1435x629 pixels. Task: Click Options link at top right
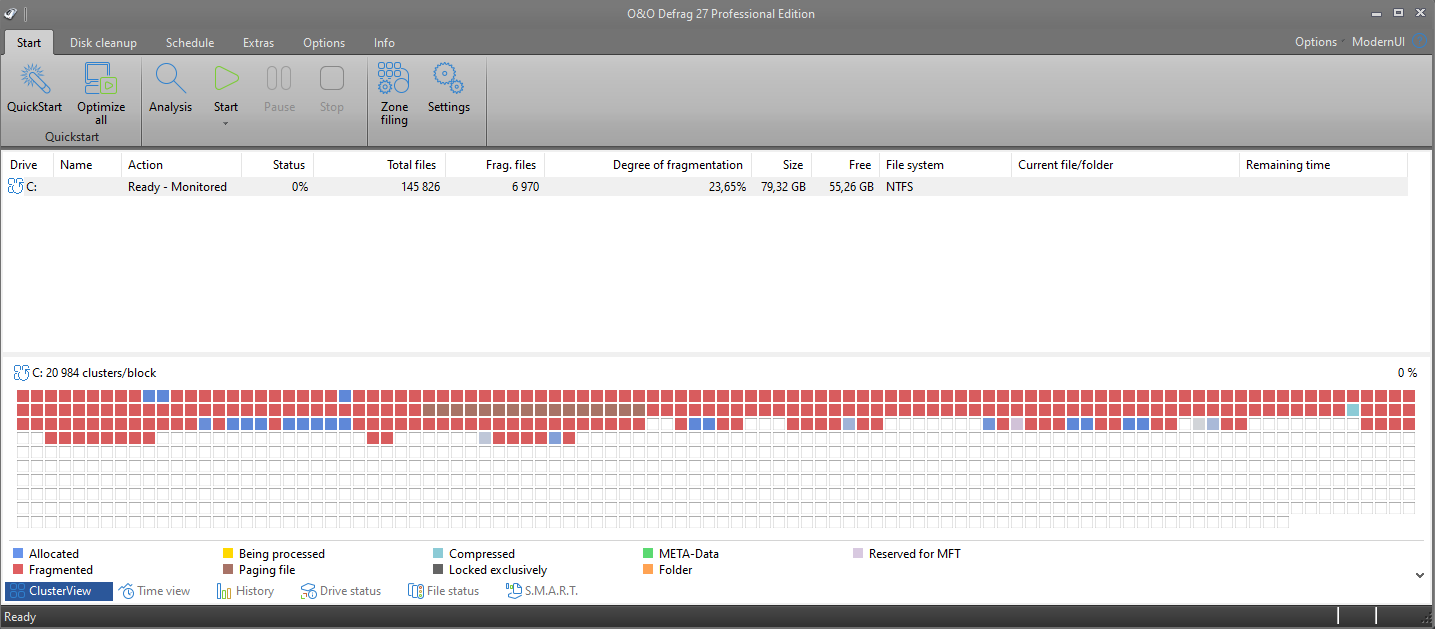[1316, 42]
